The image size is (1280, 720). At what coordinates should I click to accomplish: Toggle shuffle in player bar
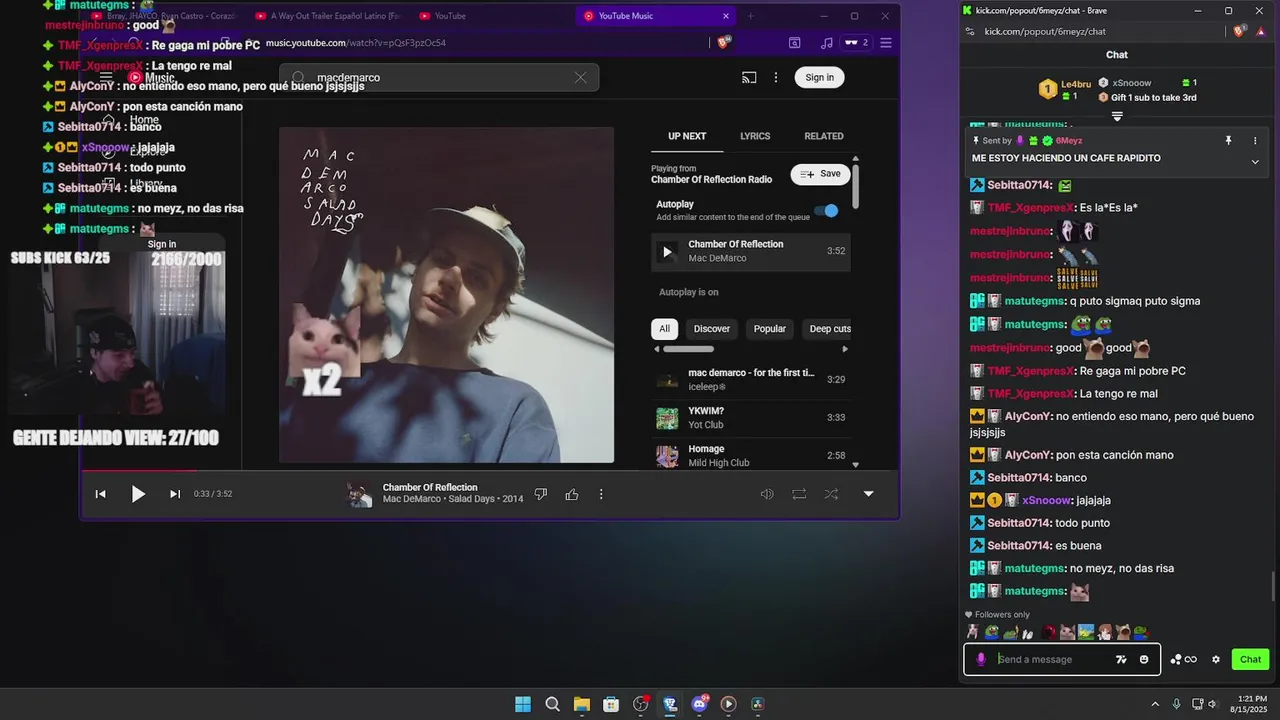coord(831,494)
